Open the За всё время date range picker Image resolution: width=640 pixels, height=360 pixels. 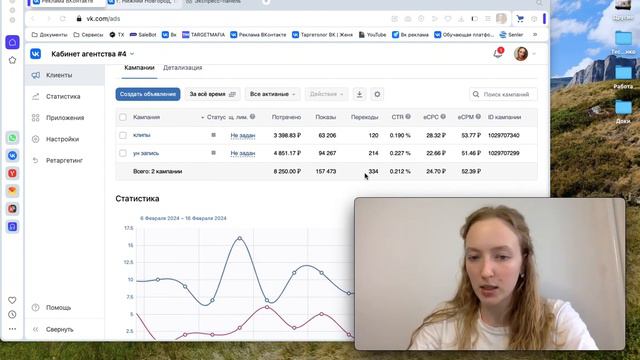[x=212, y=94]
